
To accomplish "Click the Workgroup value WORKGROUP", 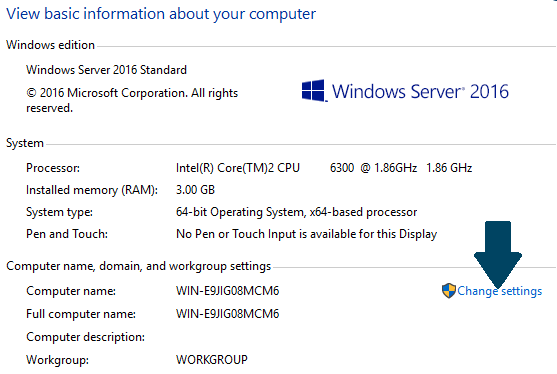I will 212,359.
